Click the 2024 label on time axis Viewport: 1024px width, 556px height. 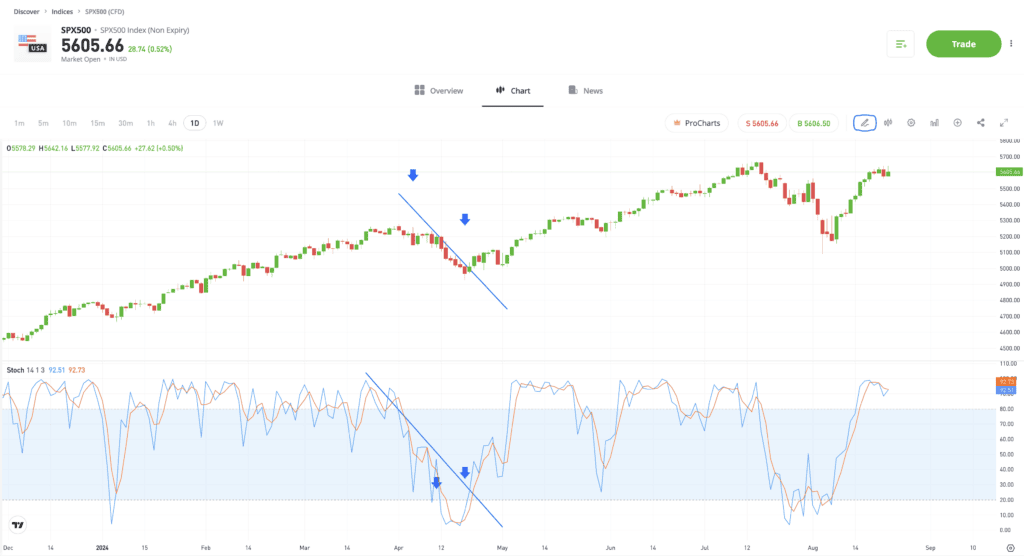[x=102, y=548]
